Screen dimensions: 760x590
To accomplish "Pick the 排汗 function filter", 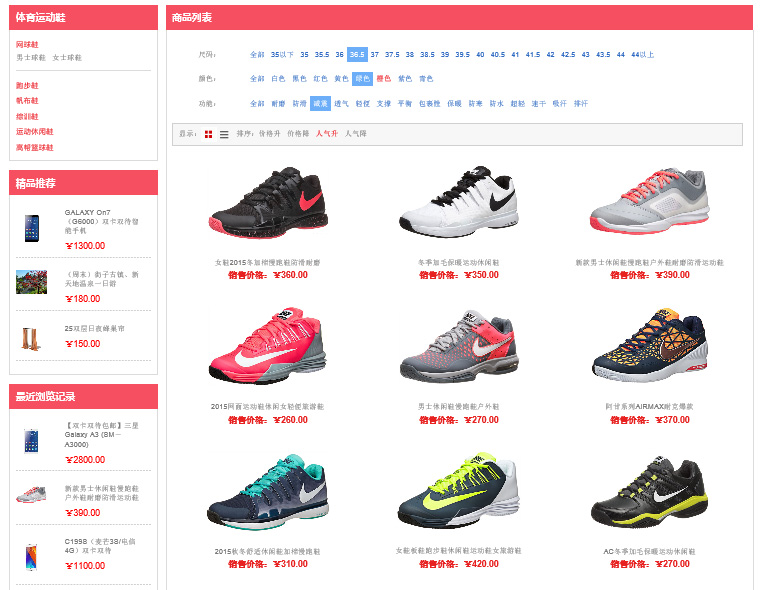I will click(x=581, y=103).
